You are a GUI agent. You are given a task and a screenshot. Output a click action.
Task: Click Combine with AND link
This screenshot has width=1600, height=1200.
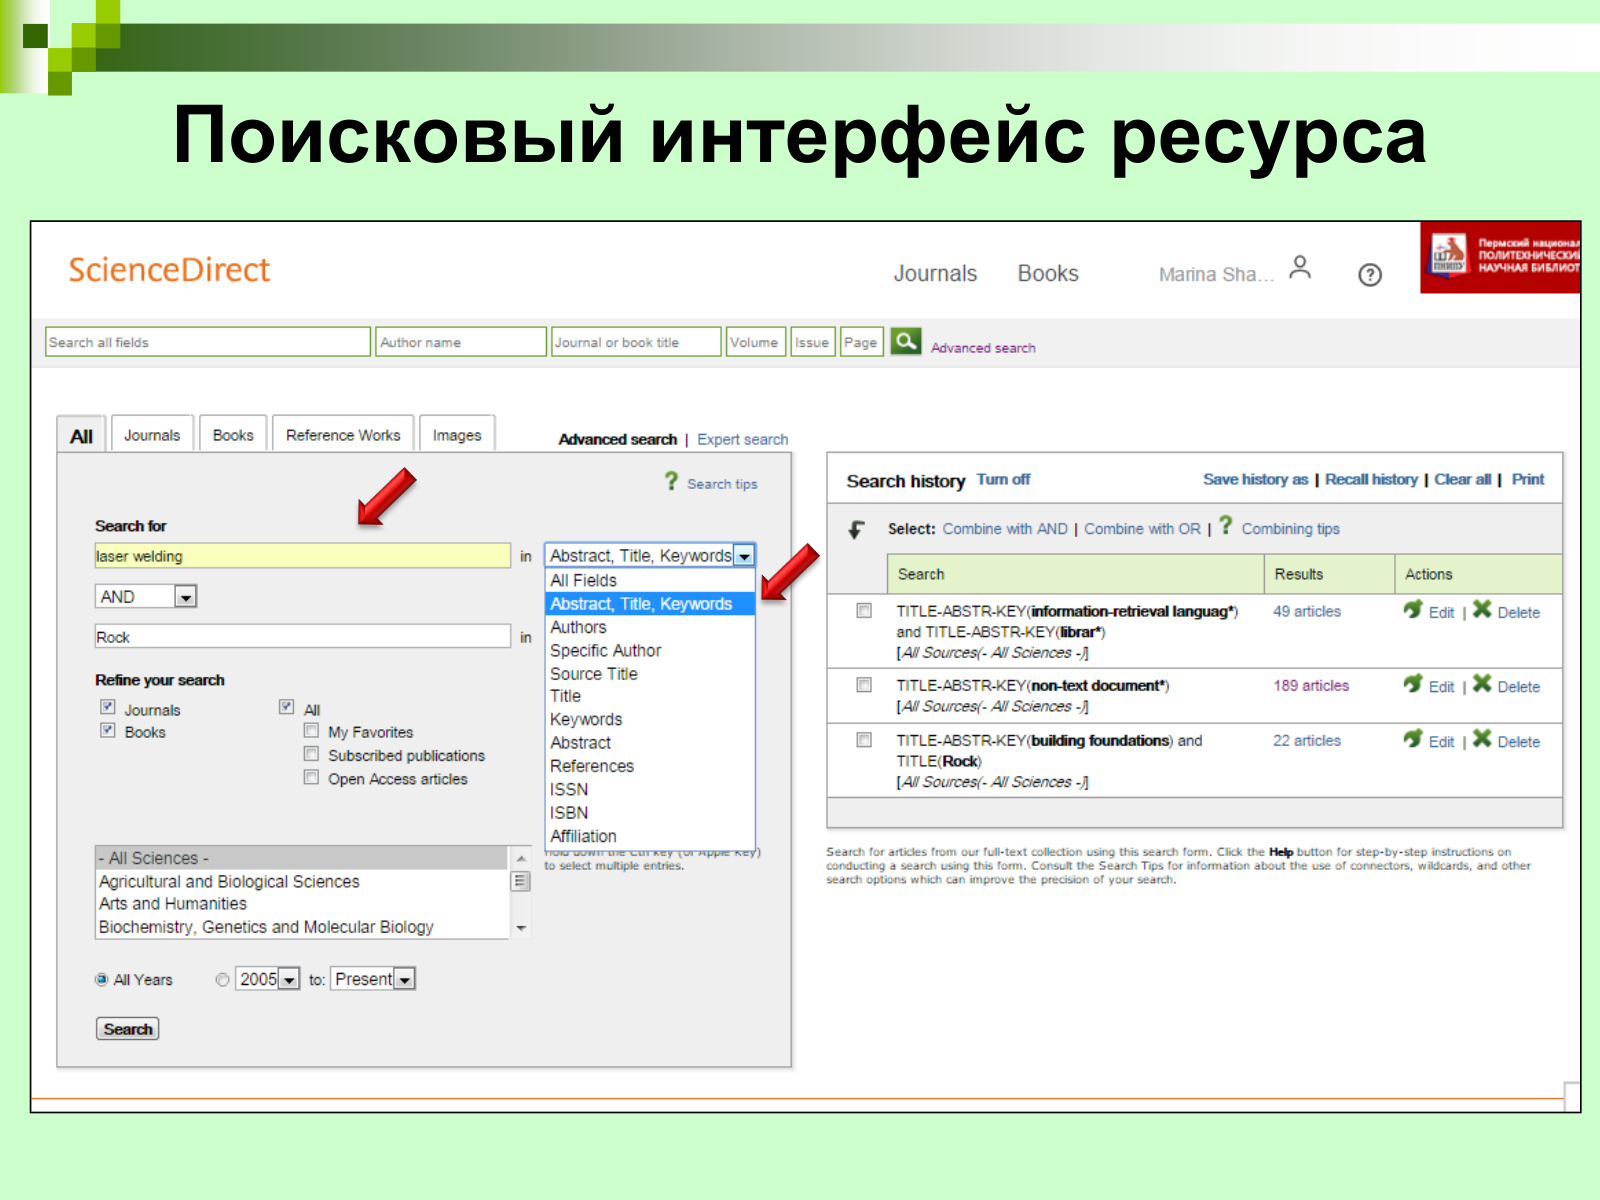pyautogui.click(x=1005, y=529)
